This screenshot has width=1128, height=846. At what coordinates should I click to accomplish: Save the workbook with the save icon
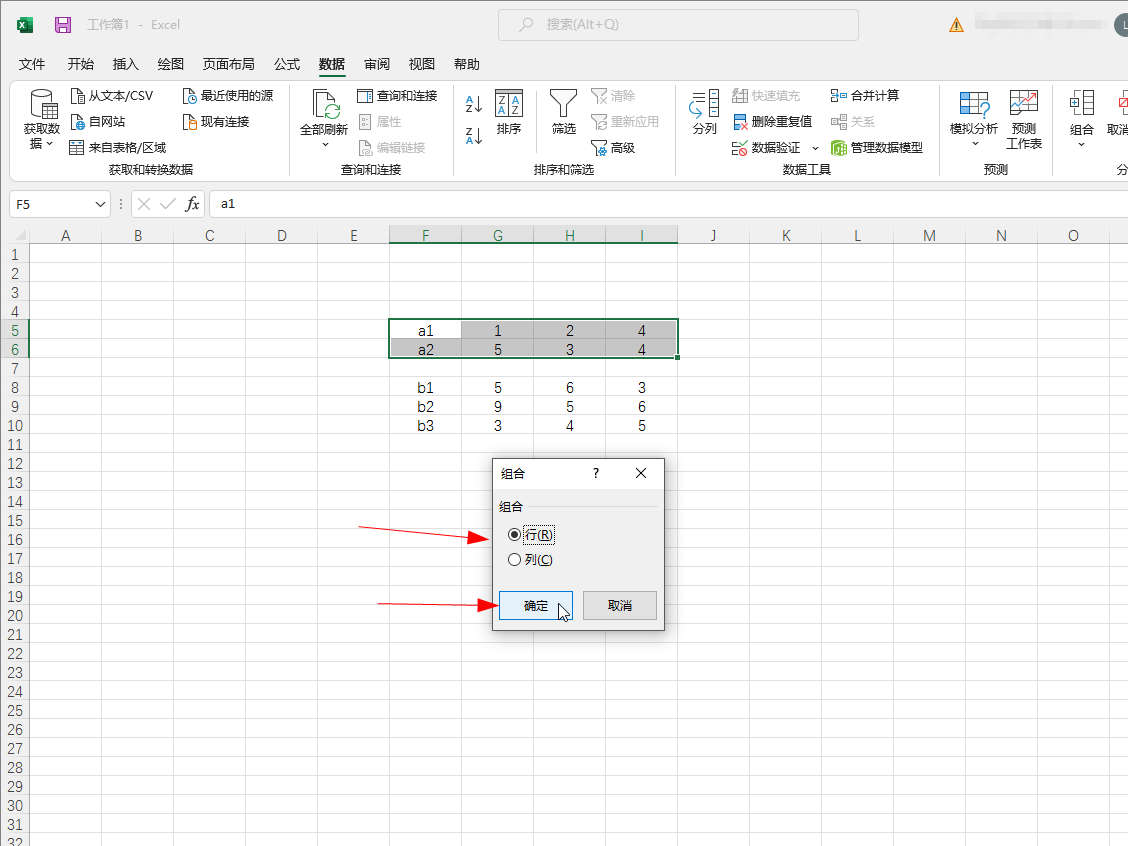(63, 25)
